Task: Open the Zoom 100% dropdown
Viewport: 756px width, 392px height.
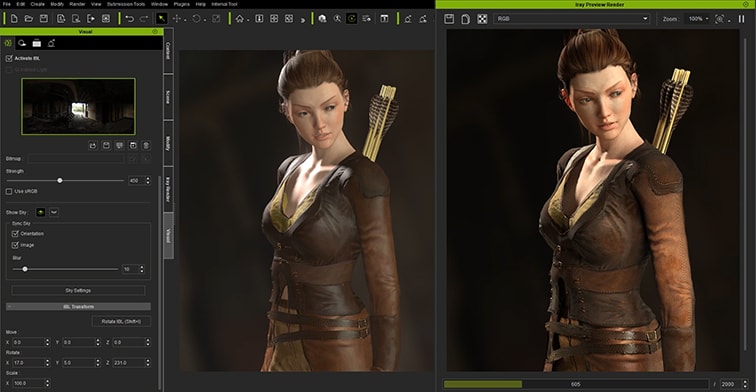Action: (698, 19)
